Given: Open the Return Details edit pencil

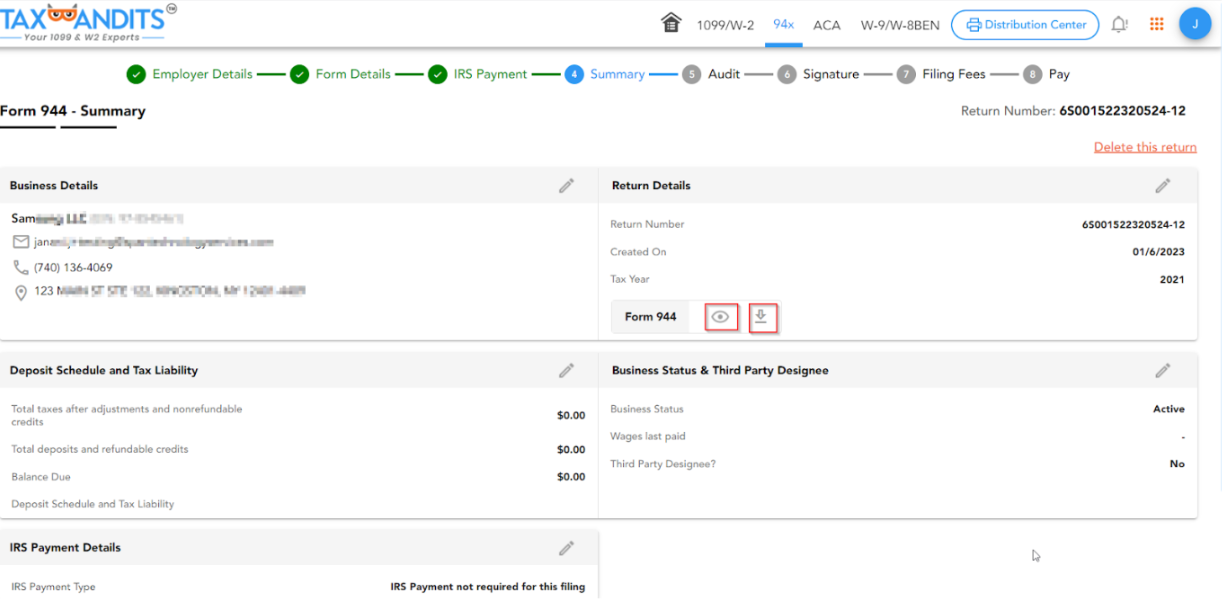Looking at the screenshot, I should pyautogui.click(x=1163, y=185).
